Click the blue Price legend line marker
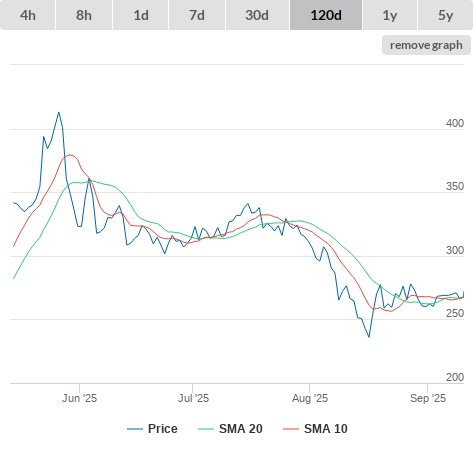Viewport: 474px width, 455px height. 135,429
